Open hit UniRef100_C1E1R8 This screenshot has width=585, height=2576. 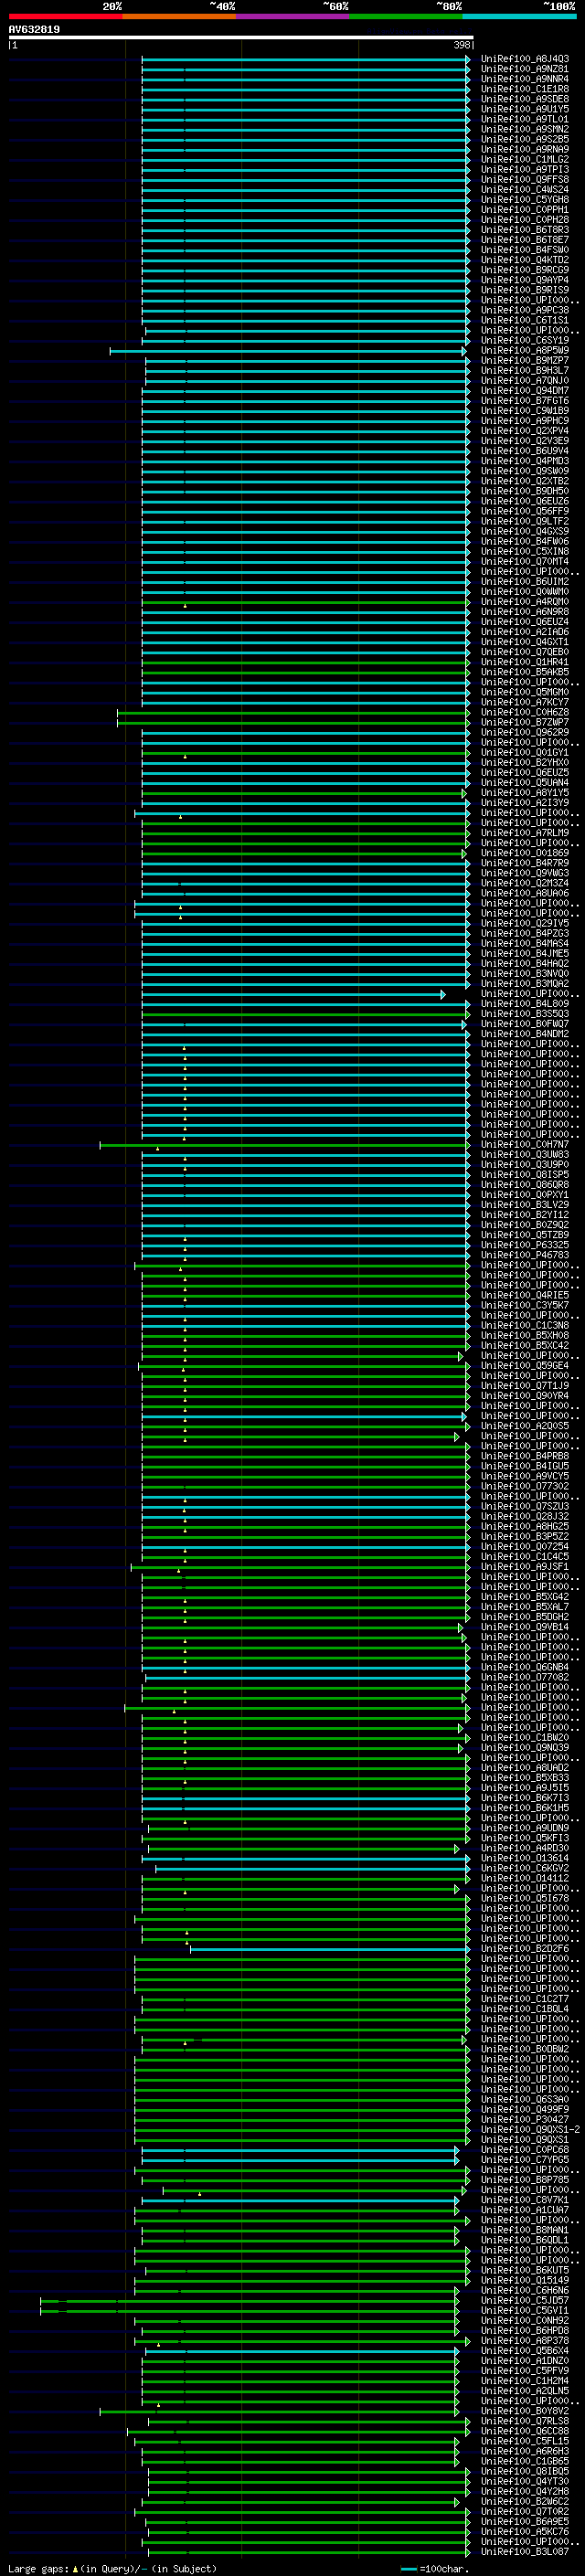(x=525, y=89)
